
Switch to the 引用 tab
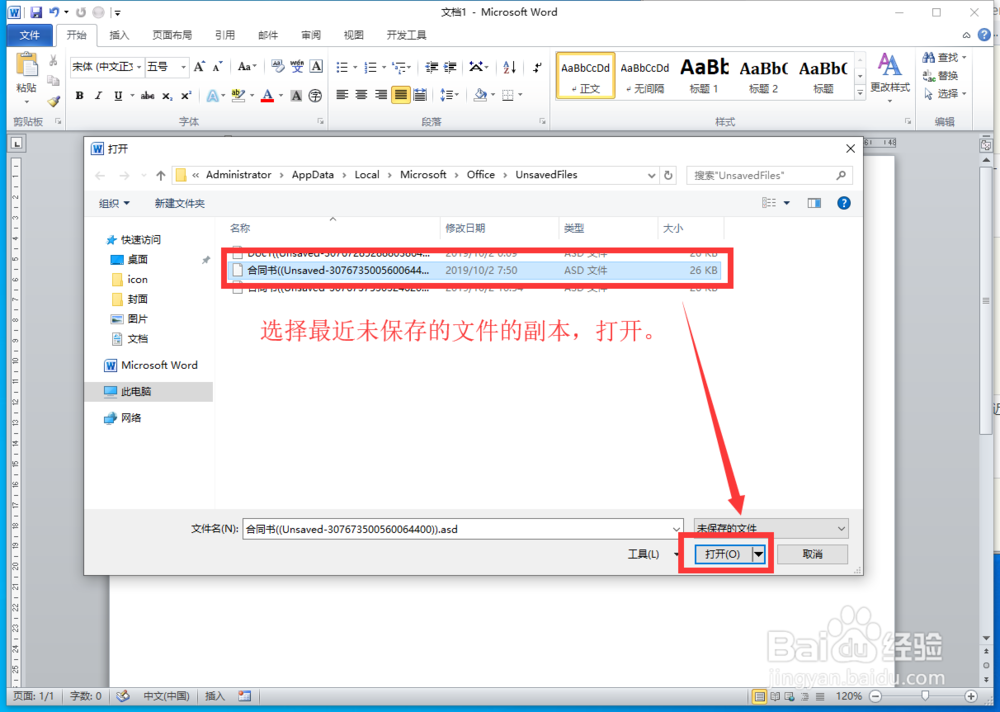tap(224, 35)
